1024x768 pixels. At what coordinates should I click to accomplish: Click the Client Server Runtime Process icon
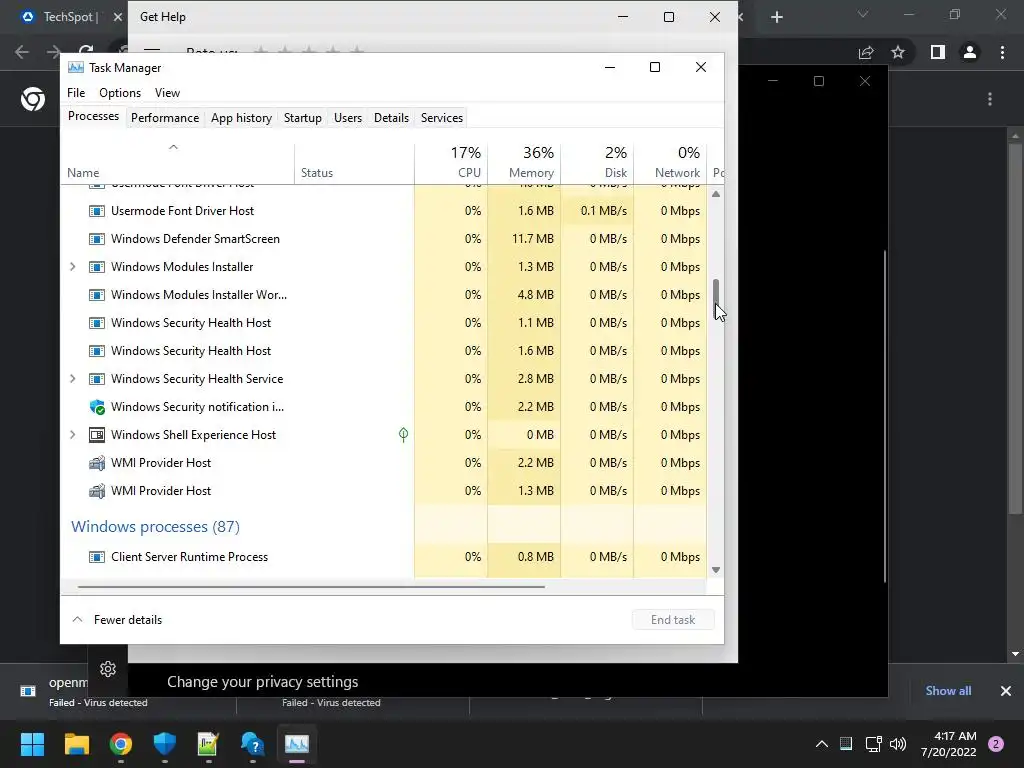(x=97, y=557)
